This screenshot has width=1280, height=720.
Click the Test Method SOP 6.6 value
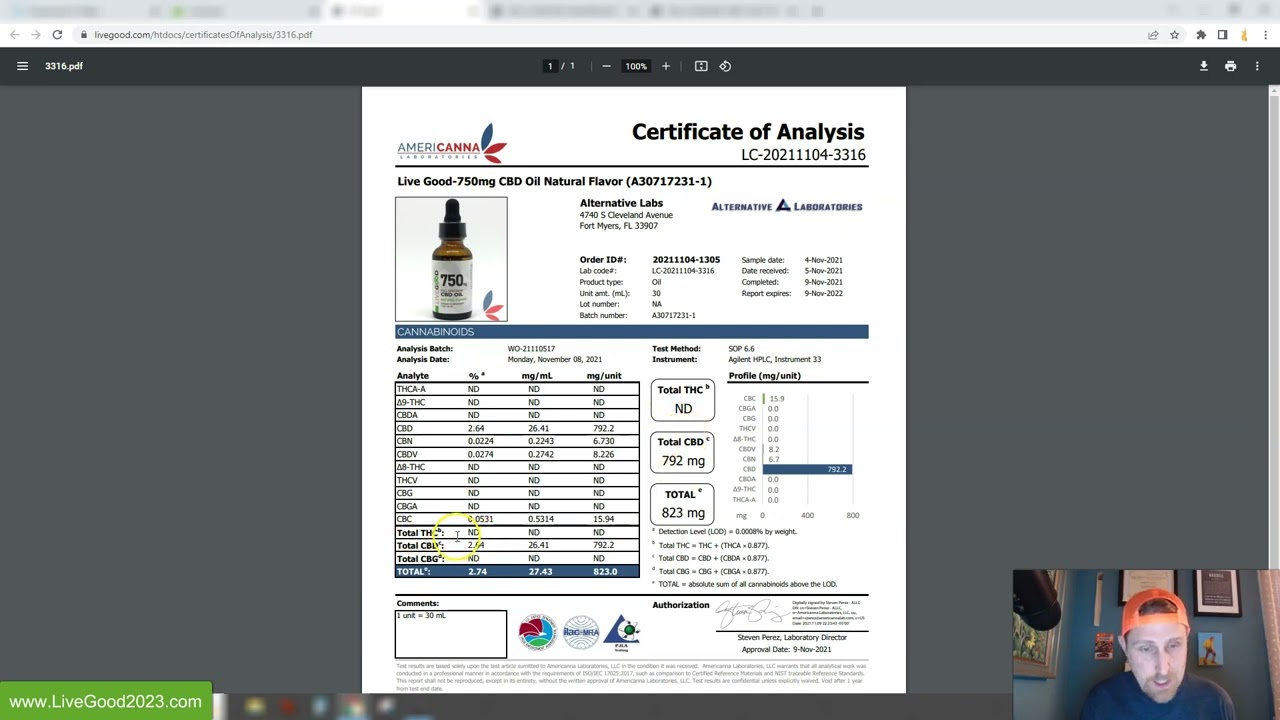[x=741, y=349]
